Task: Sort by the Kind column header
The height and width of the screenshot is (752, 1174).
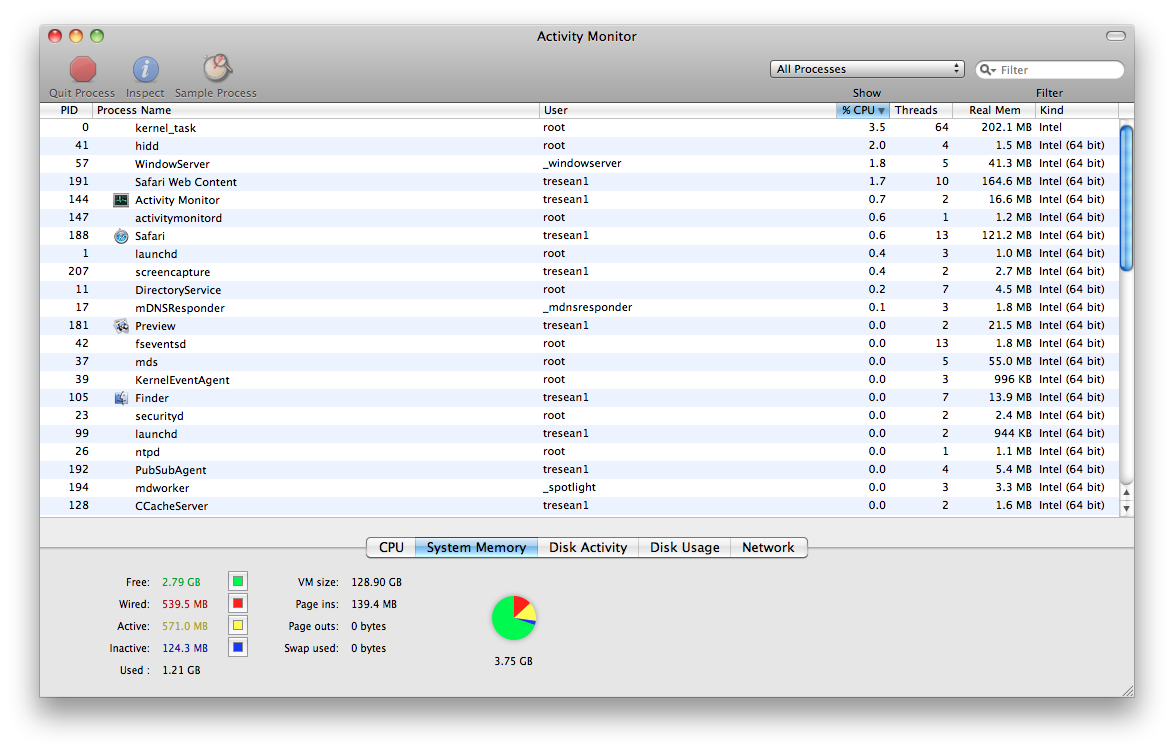Action: (x=1077, y=110)
